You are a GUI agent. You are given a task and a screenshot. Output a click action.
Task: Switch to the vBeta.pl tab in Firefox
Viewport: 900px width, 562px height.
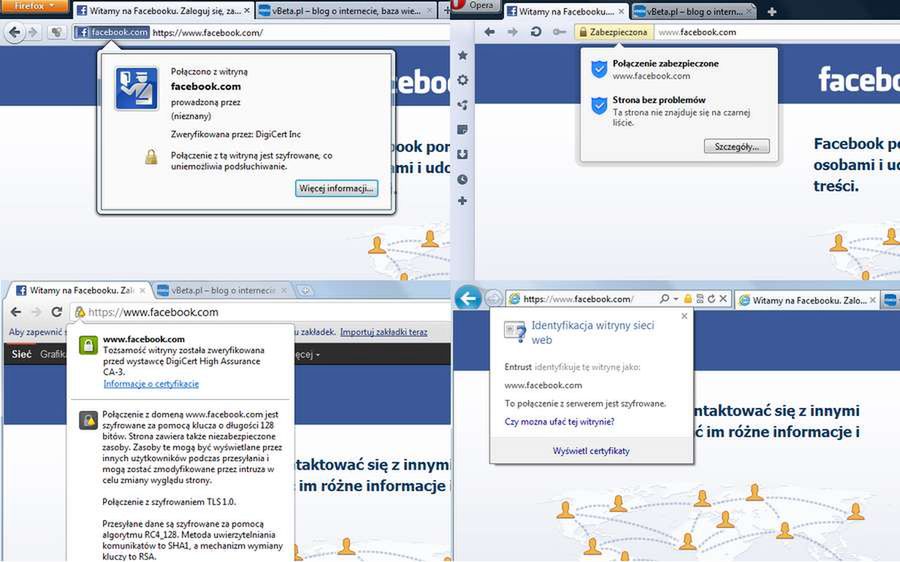(344, 10)
